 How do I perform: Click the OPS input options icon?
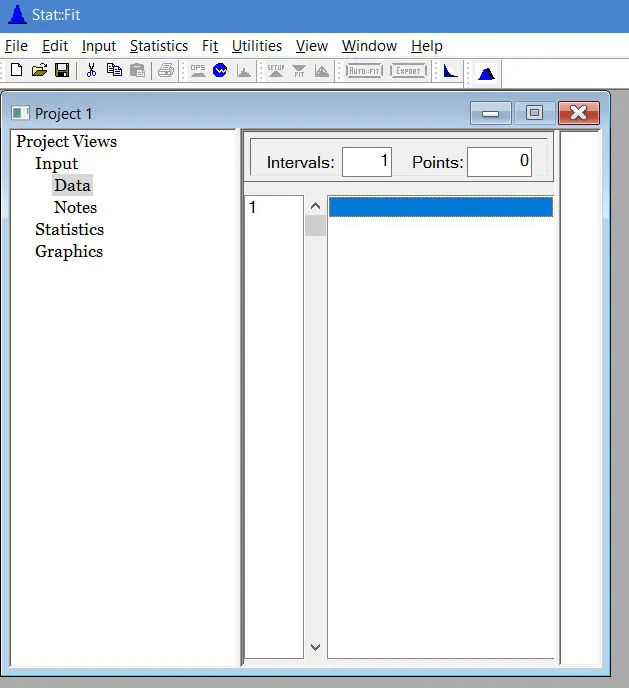coord(198,70)
